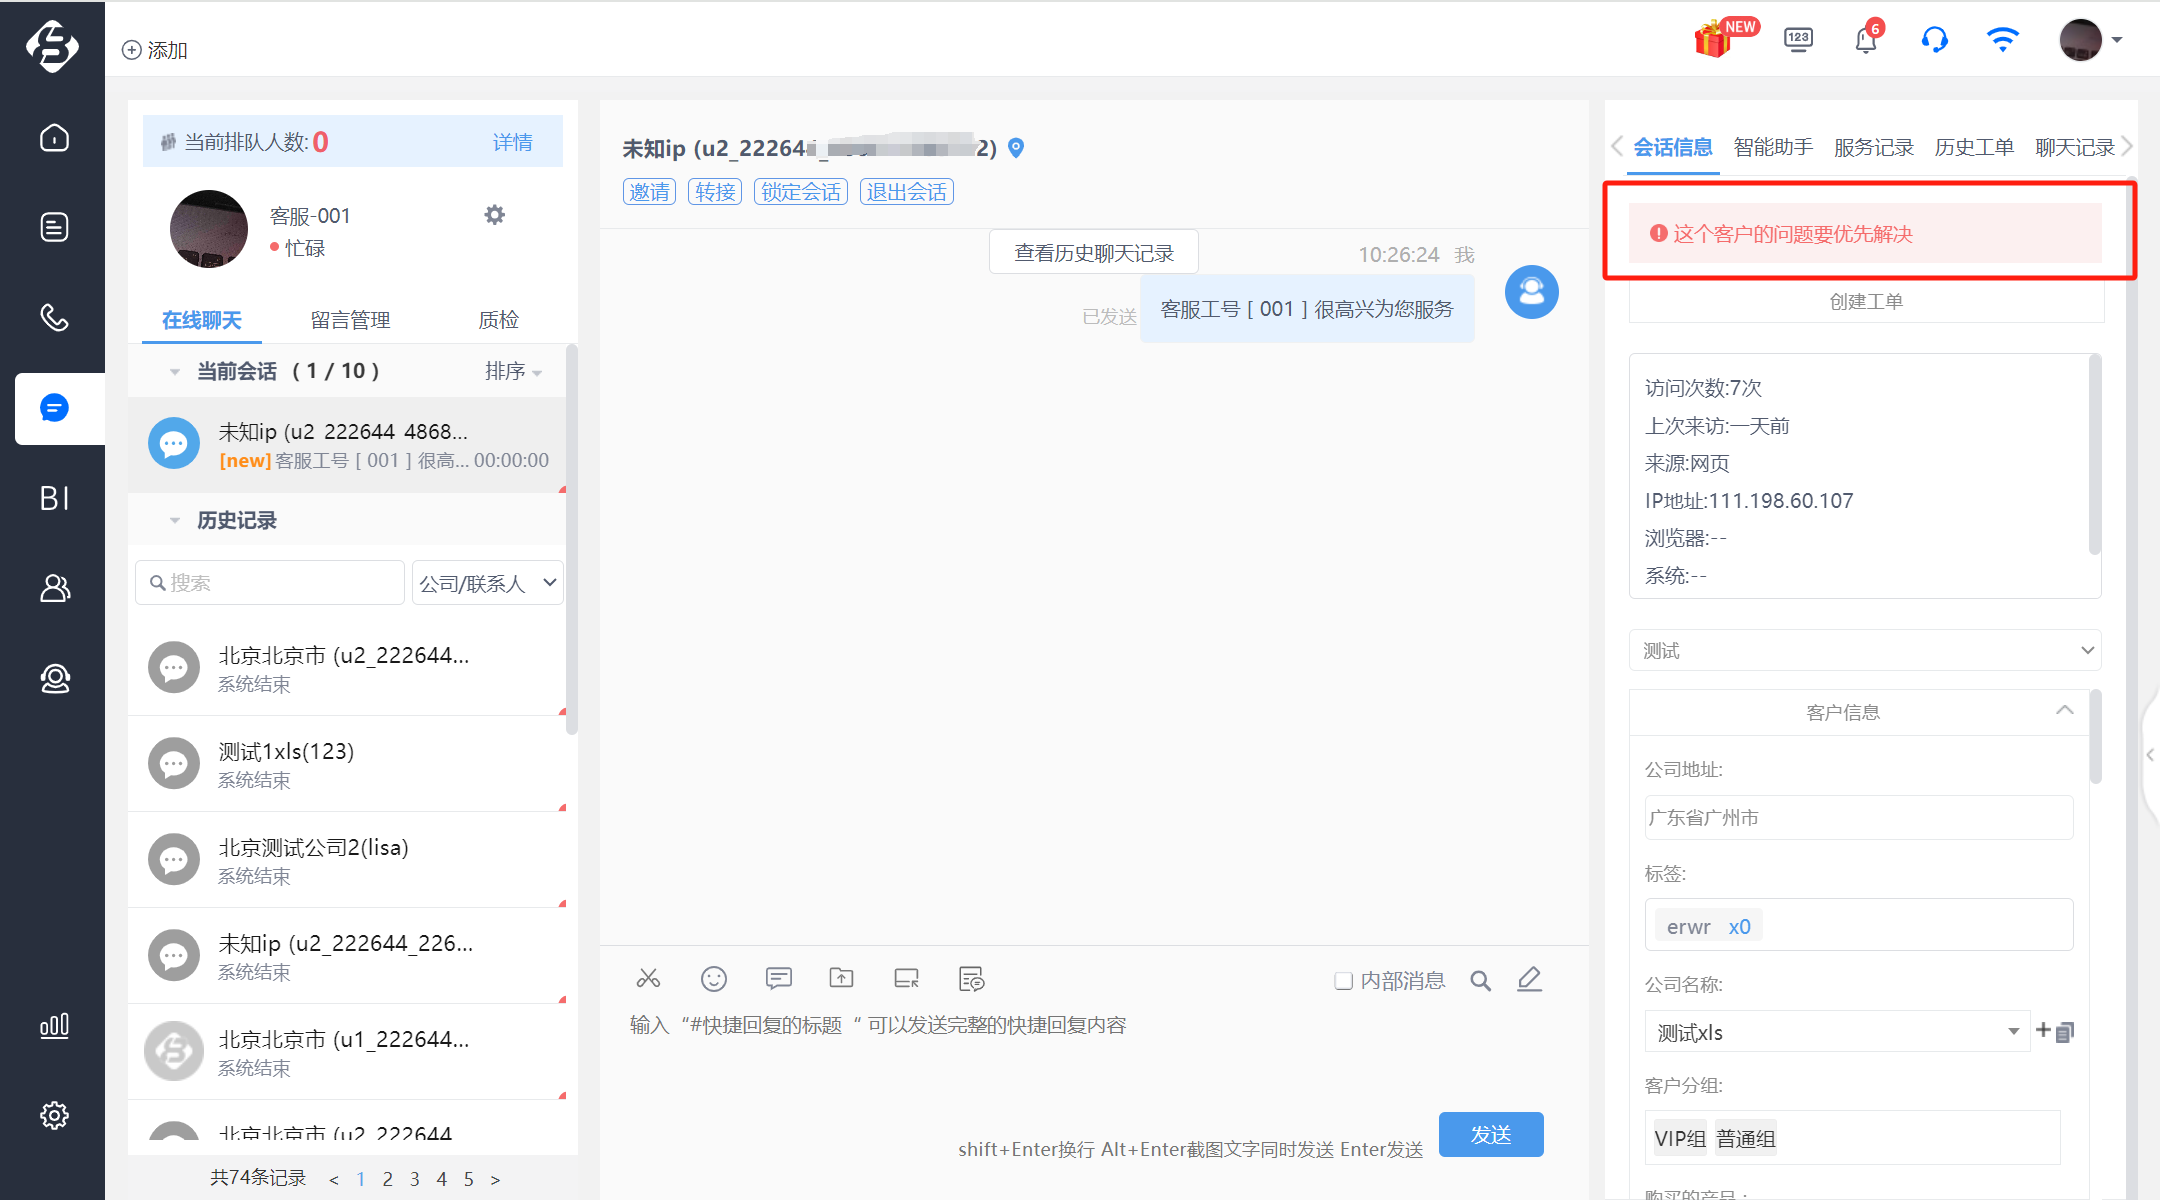This screenshot has height=1200, width=2160.
Task: Toggle the 内部消息 checkbox
Action: tap(1344, 981)
